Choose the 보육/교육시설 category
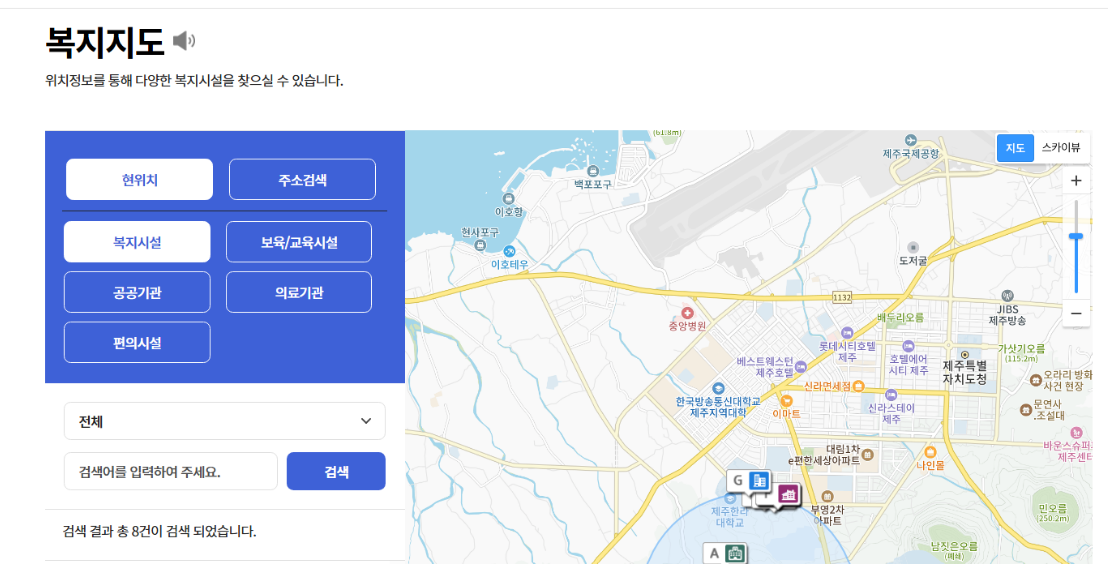1108x567 pixels. point(299,242)
